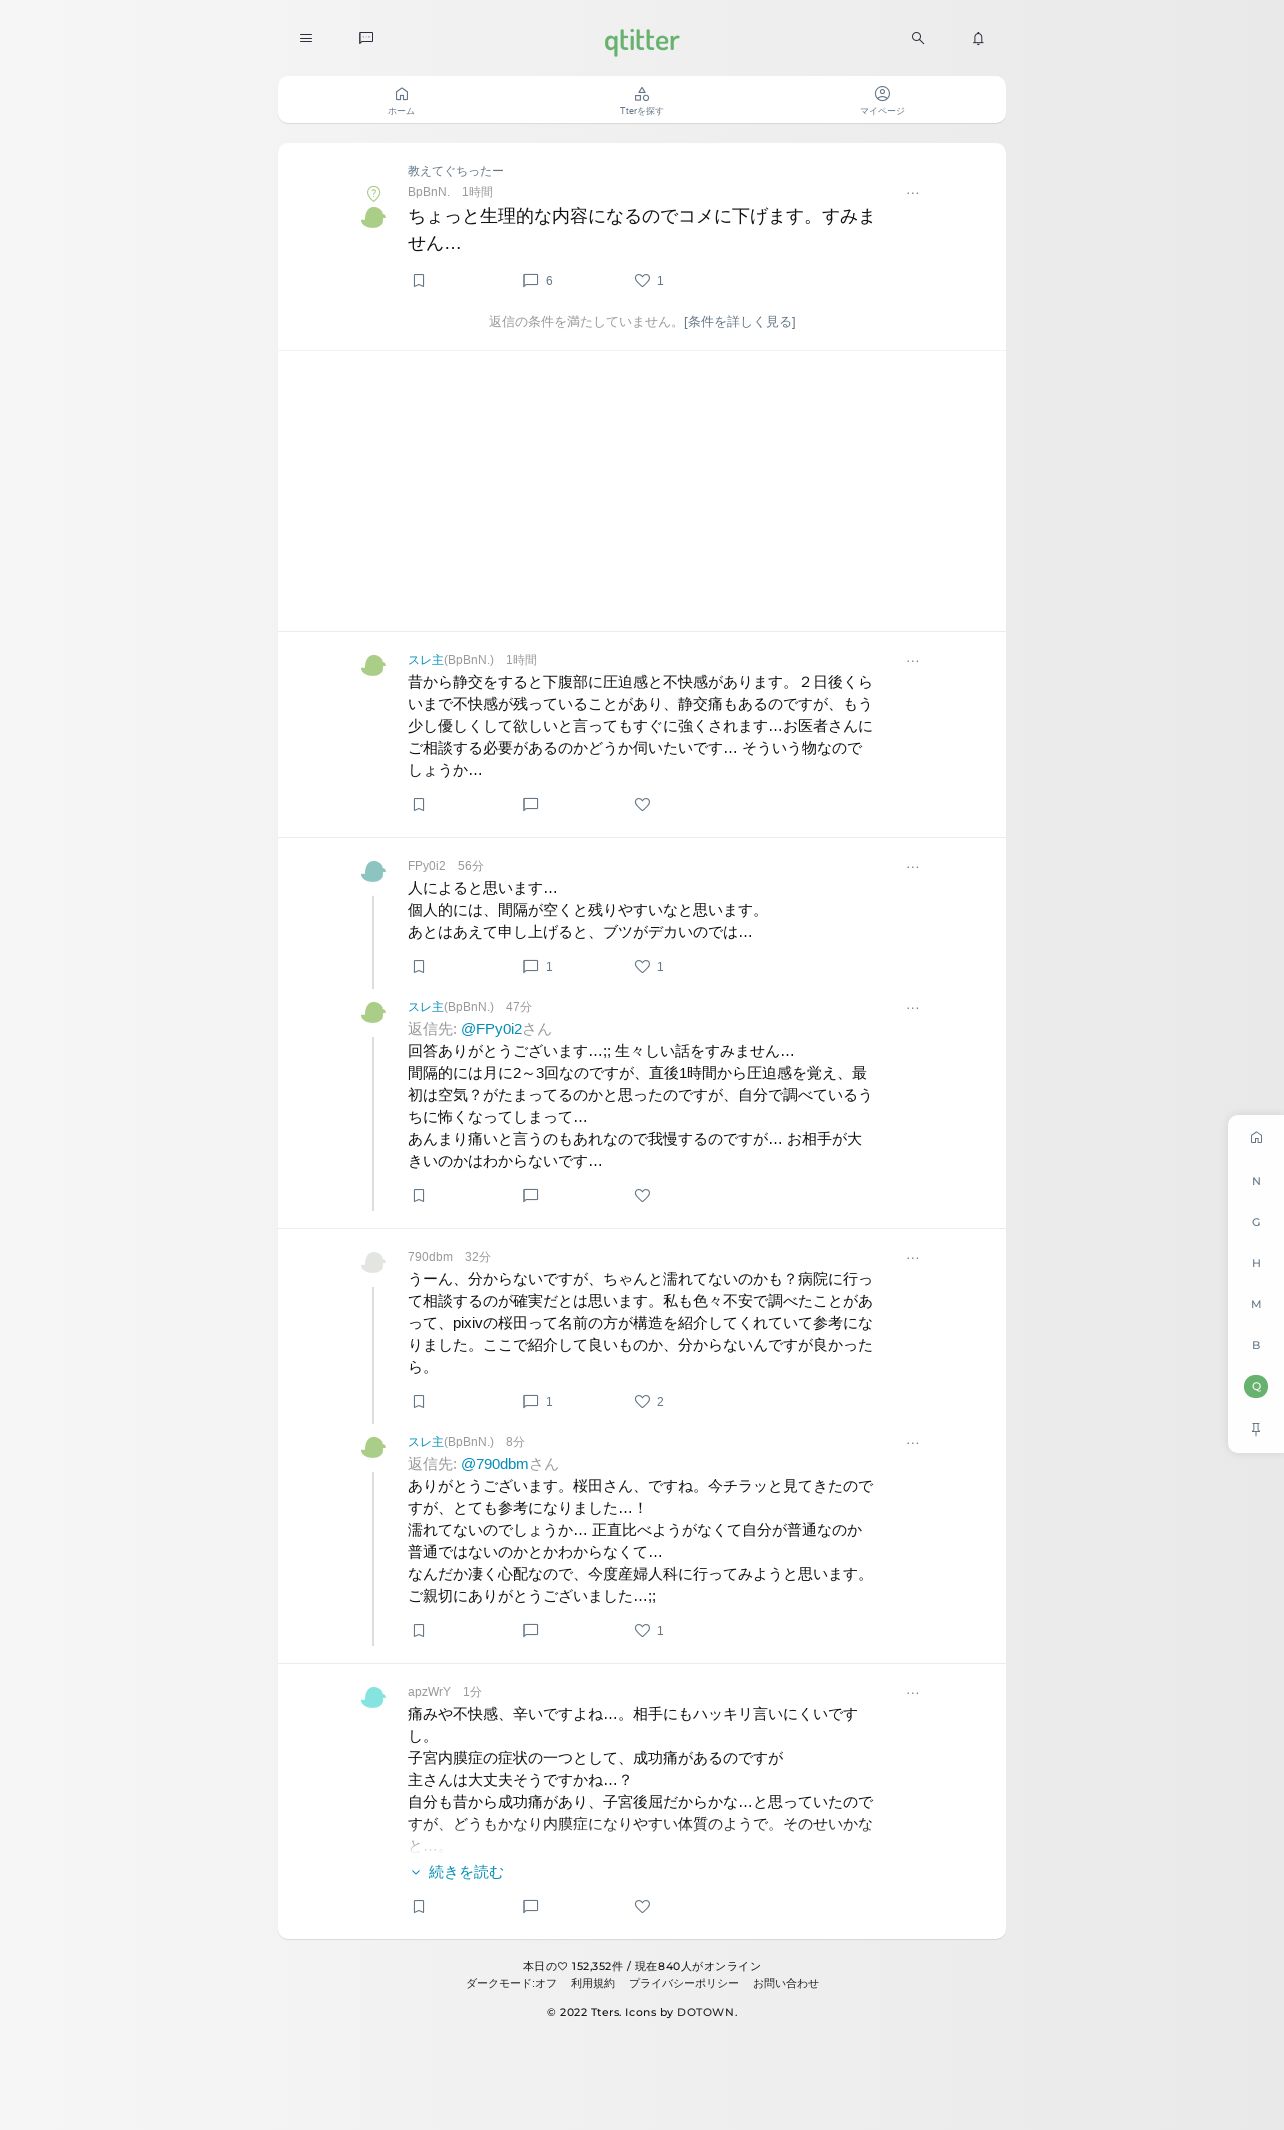Image resolution: width=1284 pixels, height=2130 pixels.
Task: Open the notifications bell icon
Action: (978, 38)
